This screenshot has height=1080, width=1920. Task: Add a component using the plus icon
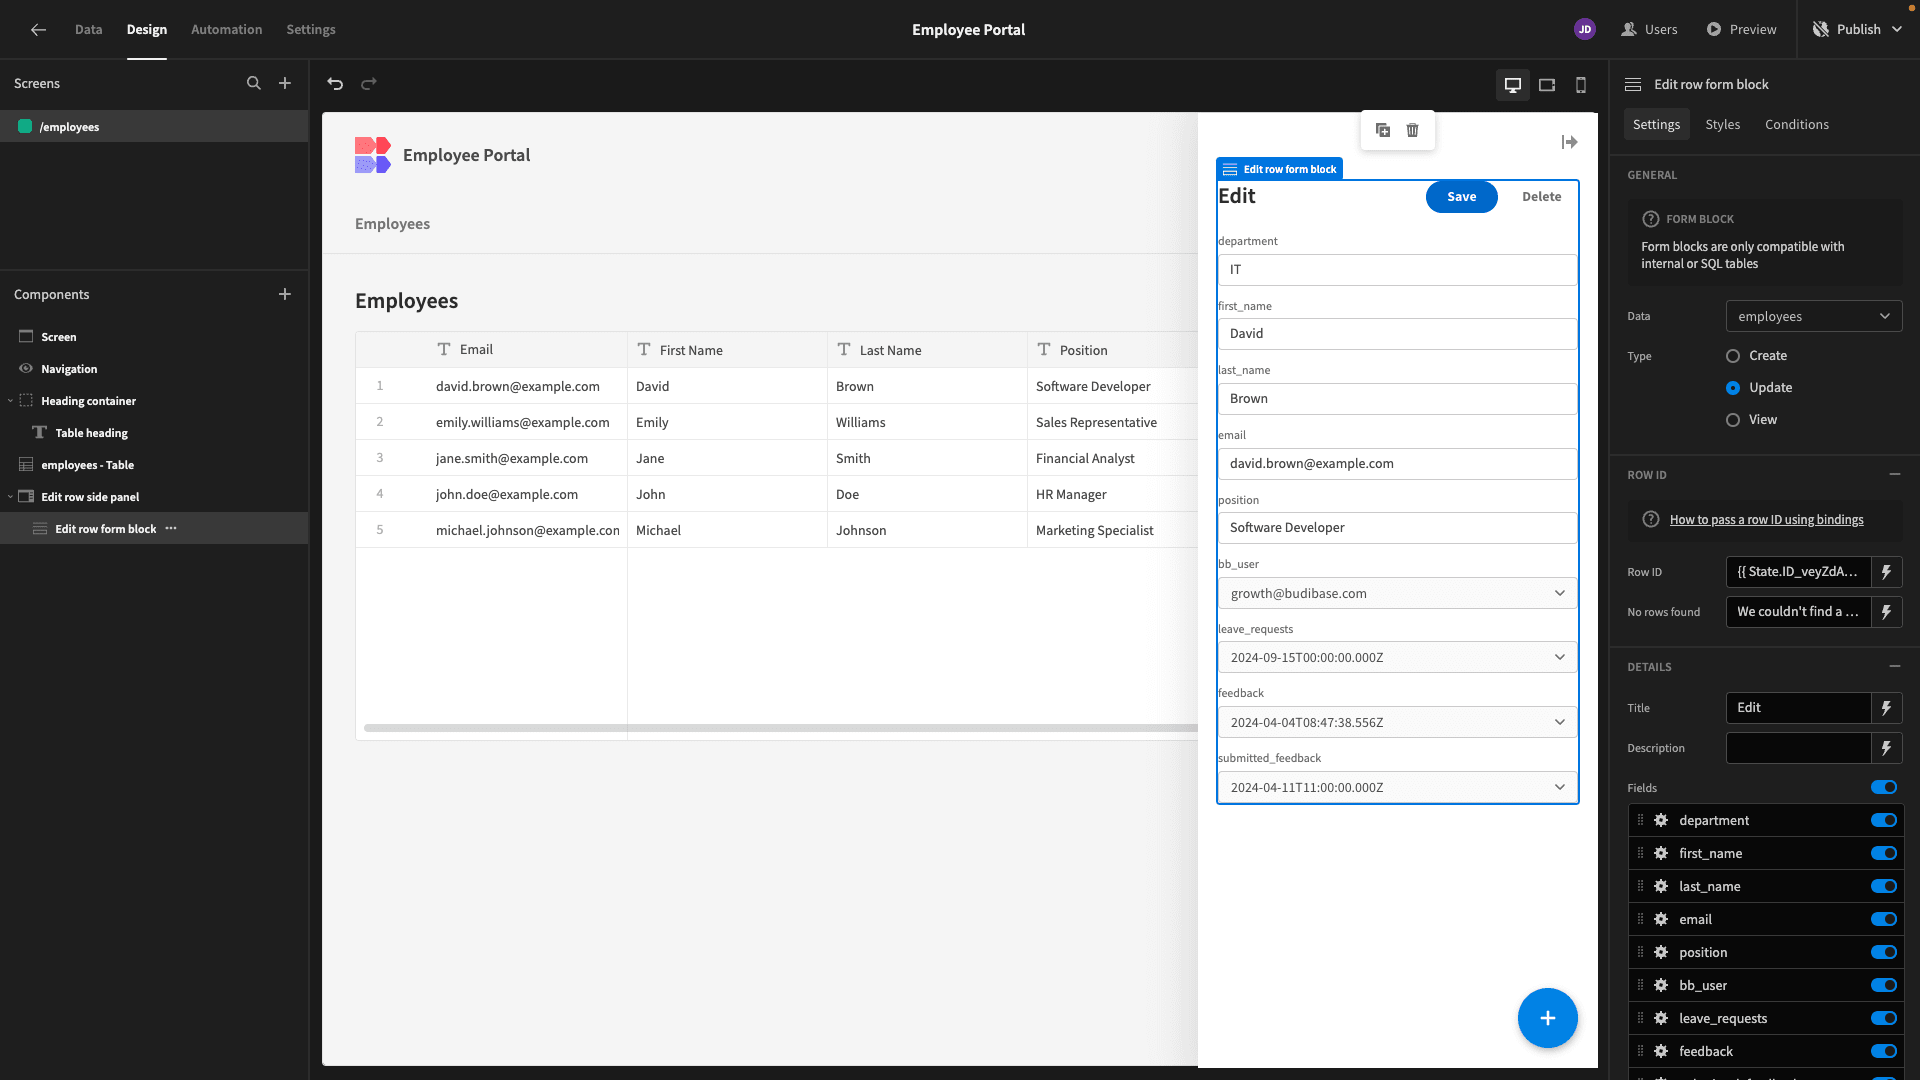click(285, 294)
